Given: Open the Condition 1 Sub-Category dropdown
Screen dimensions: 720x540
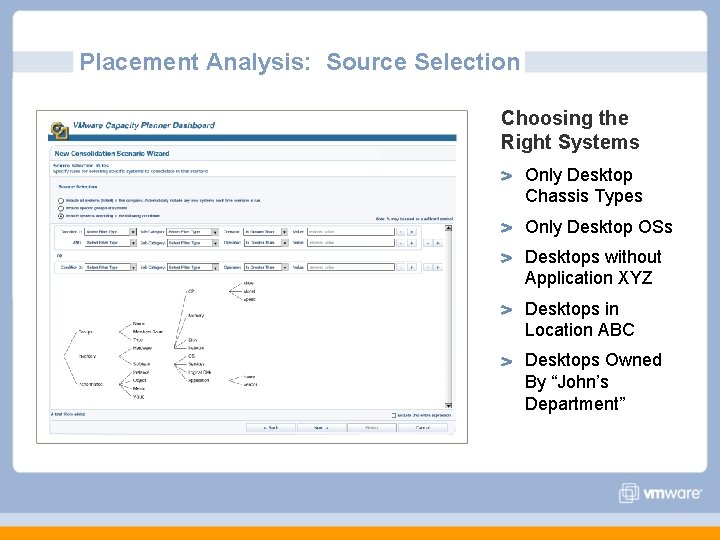Looking at the screenshot, I should [192, 232].
